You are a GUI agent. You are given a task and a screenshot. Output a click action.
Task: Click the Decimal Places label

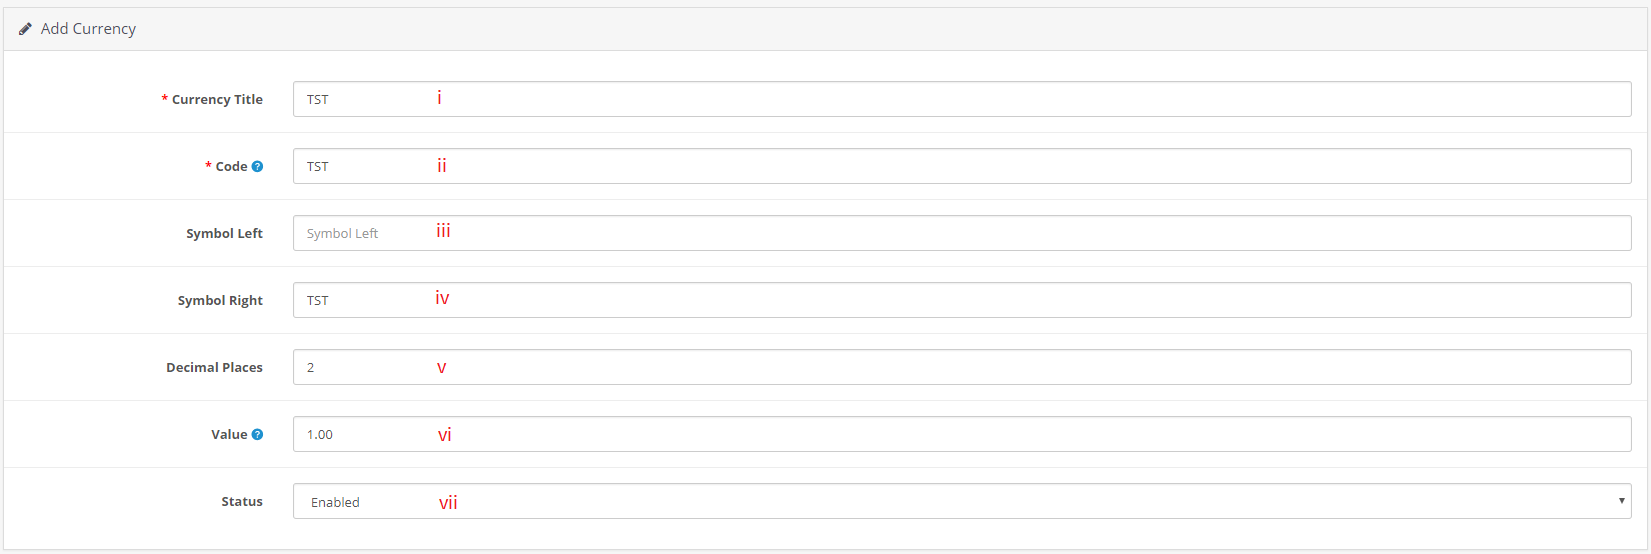(x=214, y=367)
